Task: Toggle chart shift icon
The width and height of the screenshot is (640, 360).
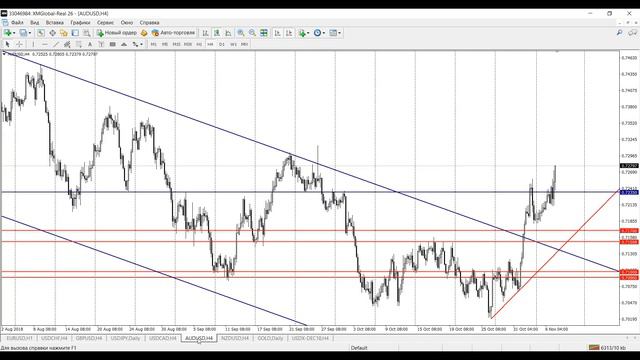Action: [x=289, y=33]
